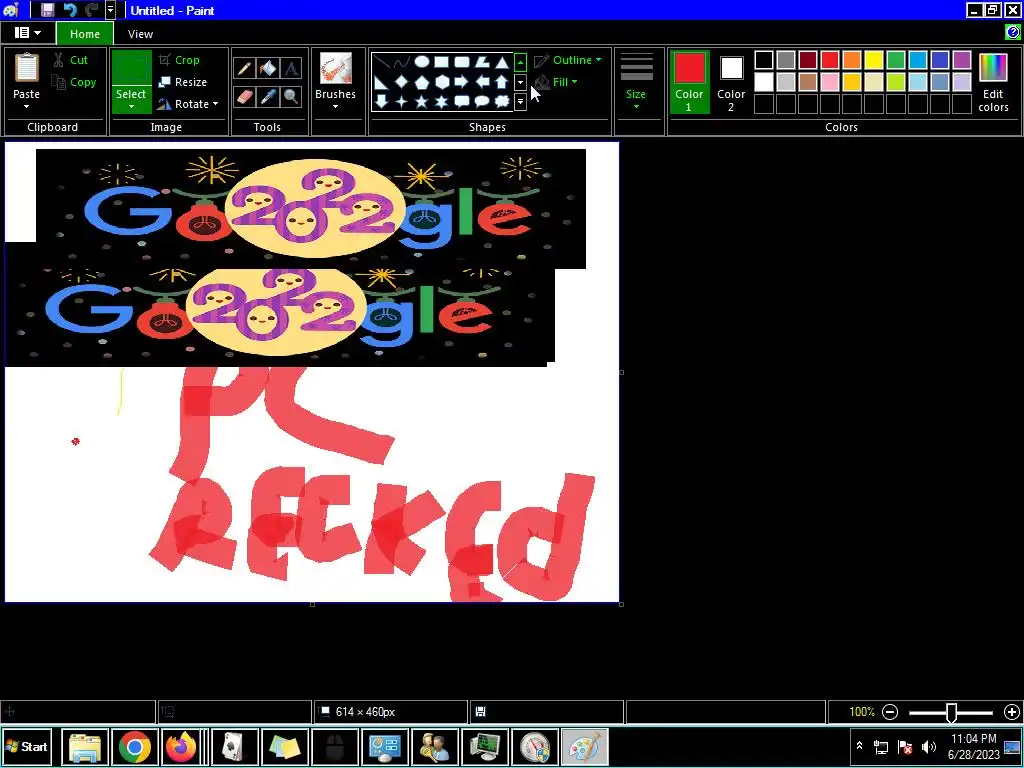Pick the turquoise color swatch
Viewport: 1024px width, 768px height.
tap(918, 60)
